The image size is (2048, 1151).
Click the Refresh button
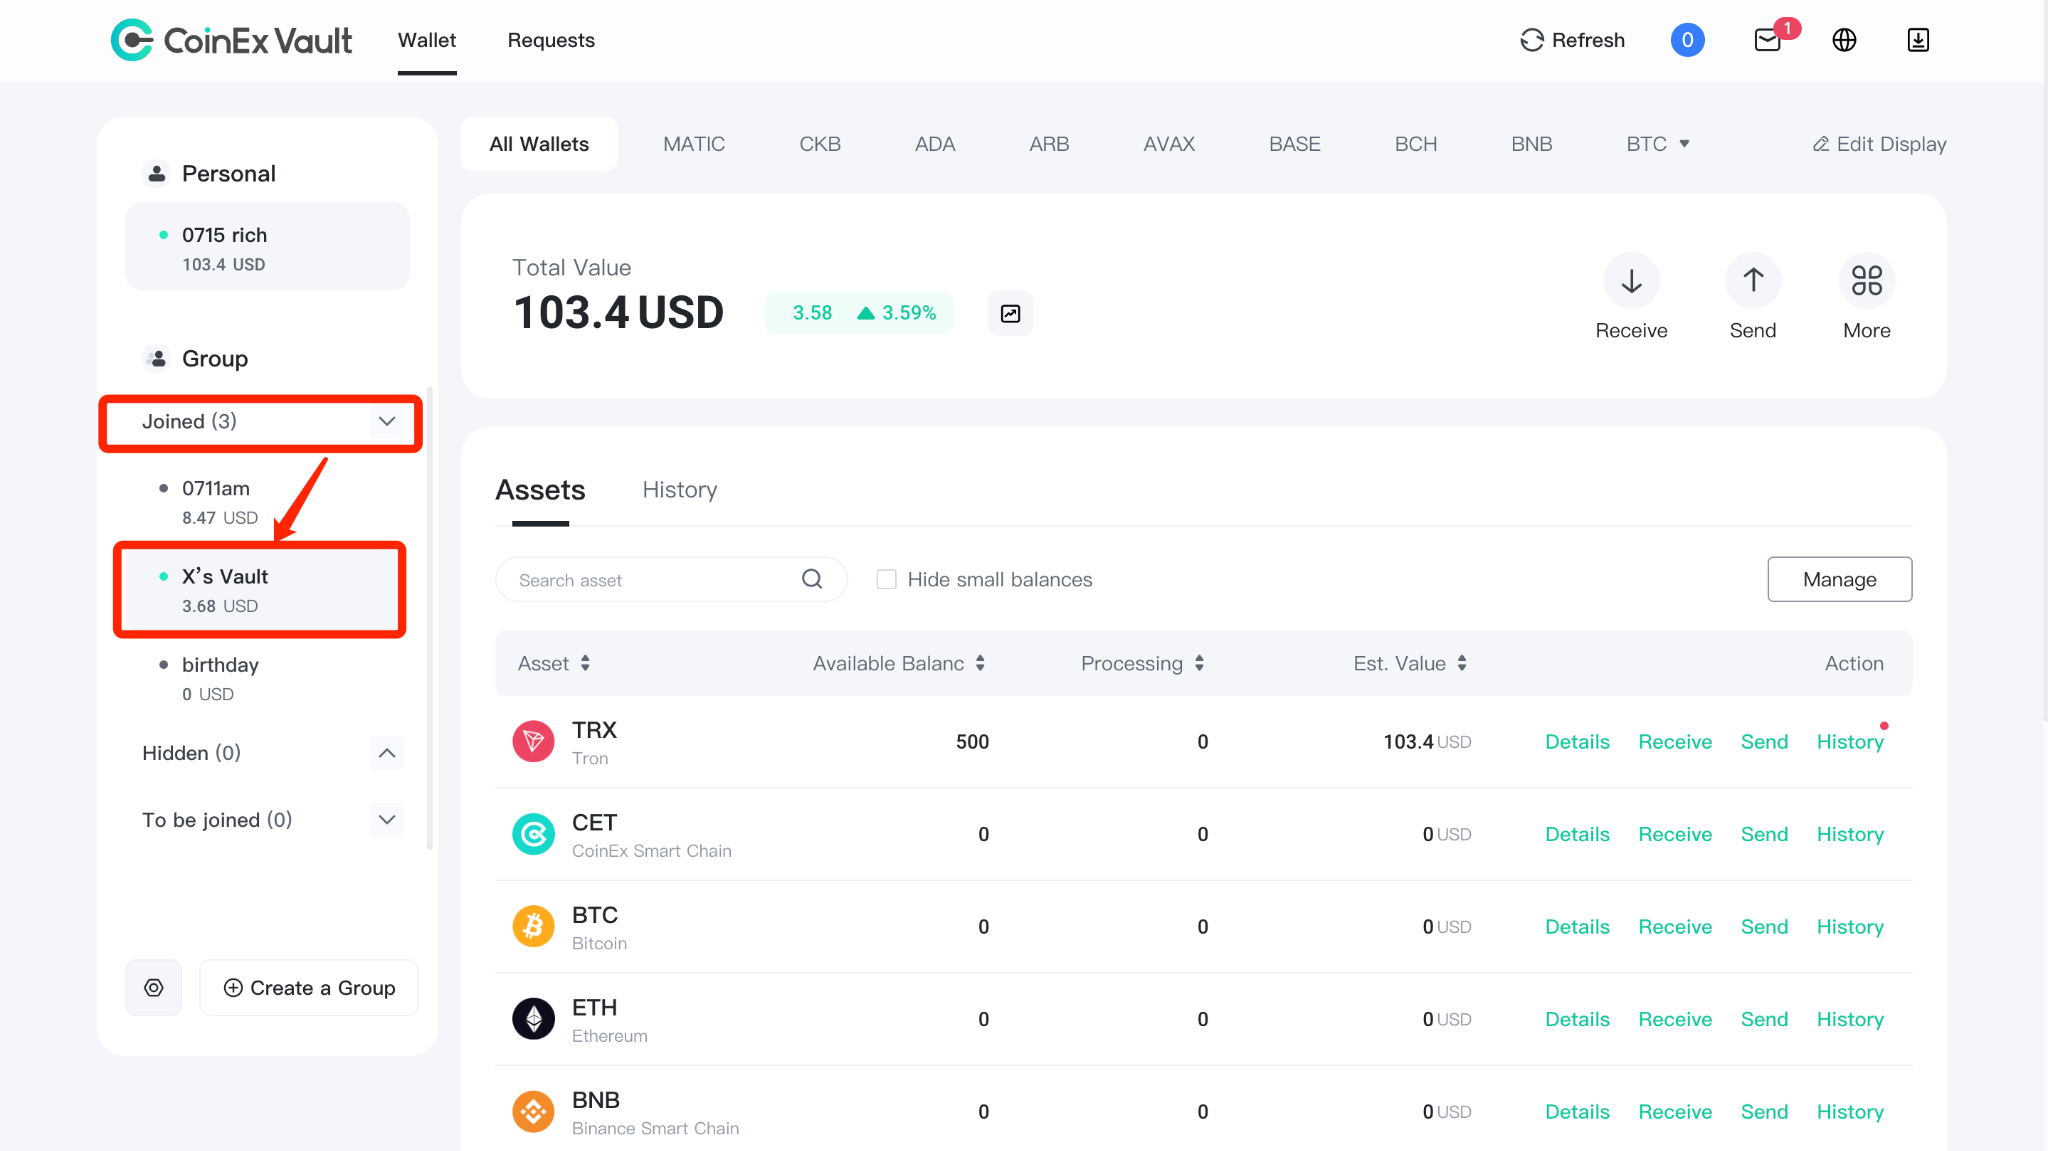pos(1573,40)
